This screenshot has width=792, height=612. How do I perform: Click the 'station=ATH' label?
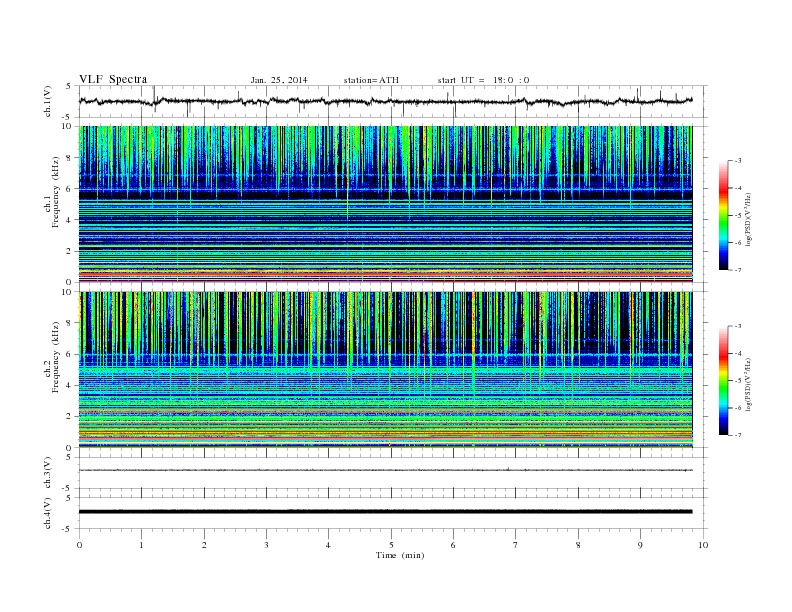click(371, 80)
